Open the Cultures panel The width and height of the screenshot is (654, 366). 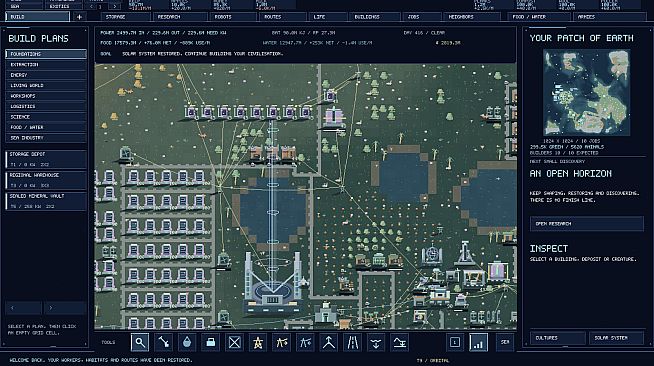[558, 338]
